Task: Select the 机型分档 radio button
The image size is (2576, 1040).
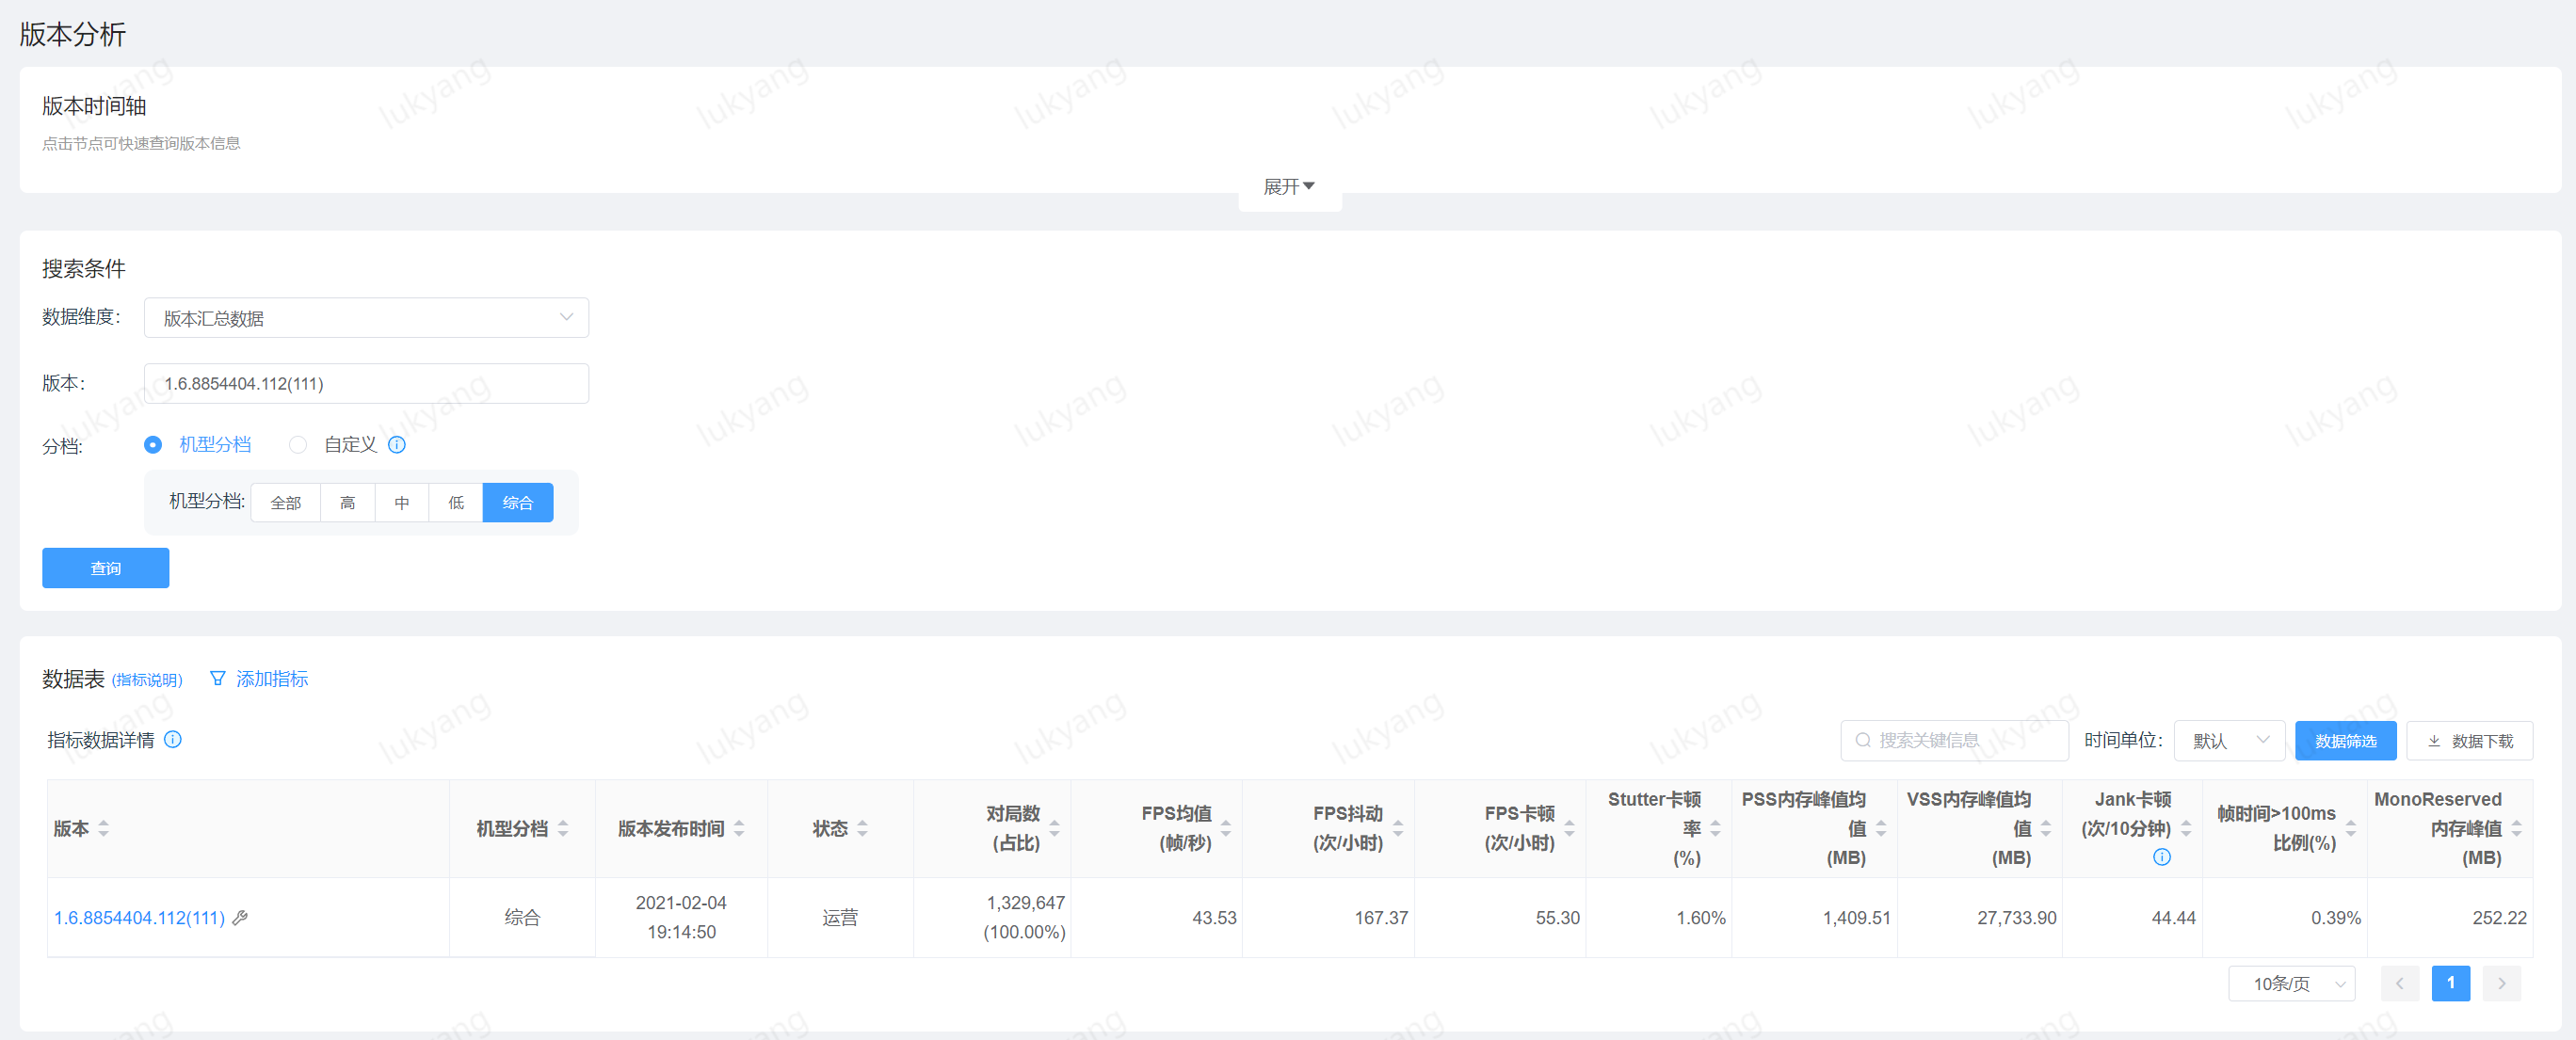Action: pos(152,445)
